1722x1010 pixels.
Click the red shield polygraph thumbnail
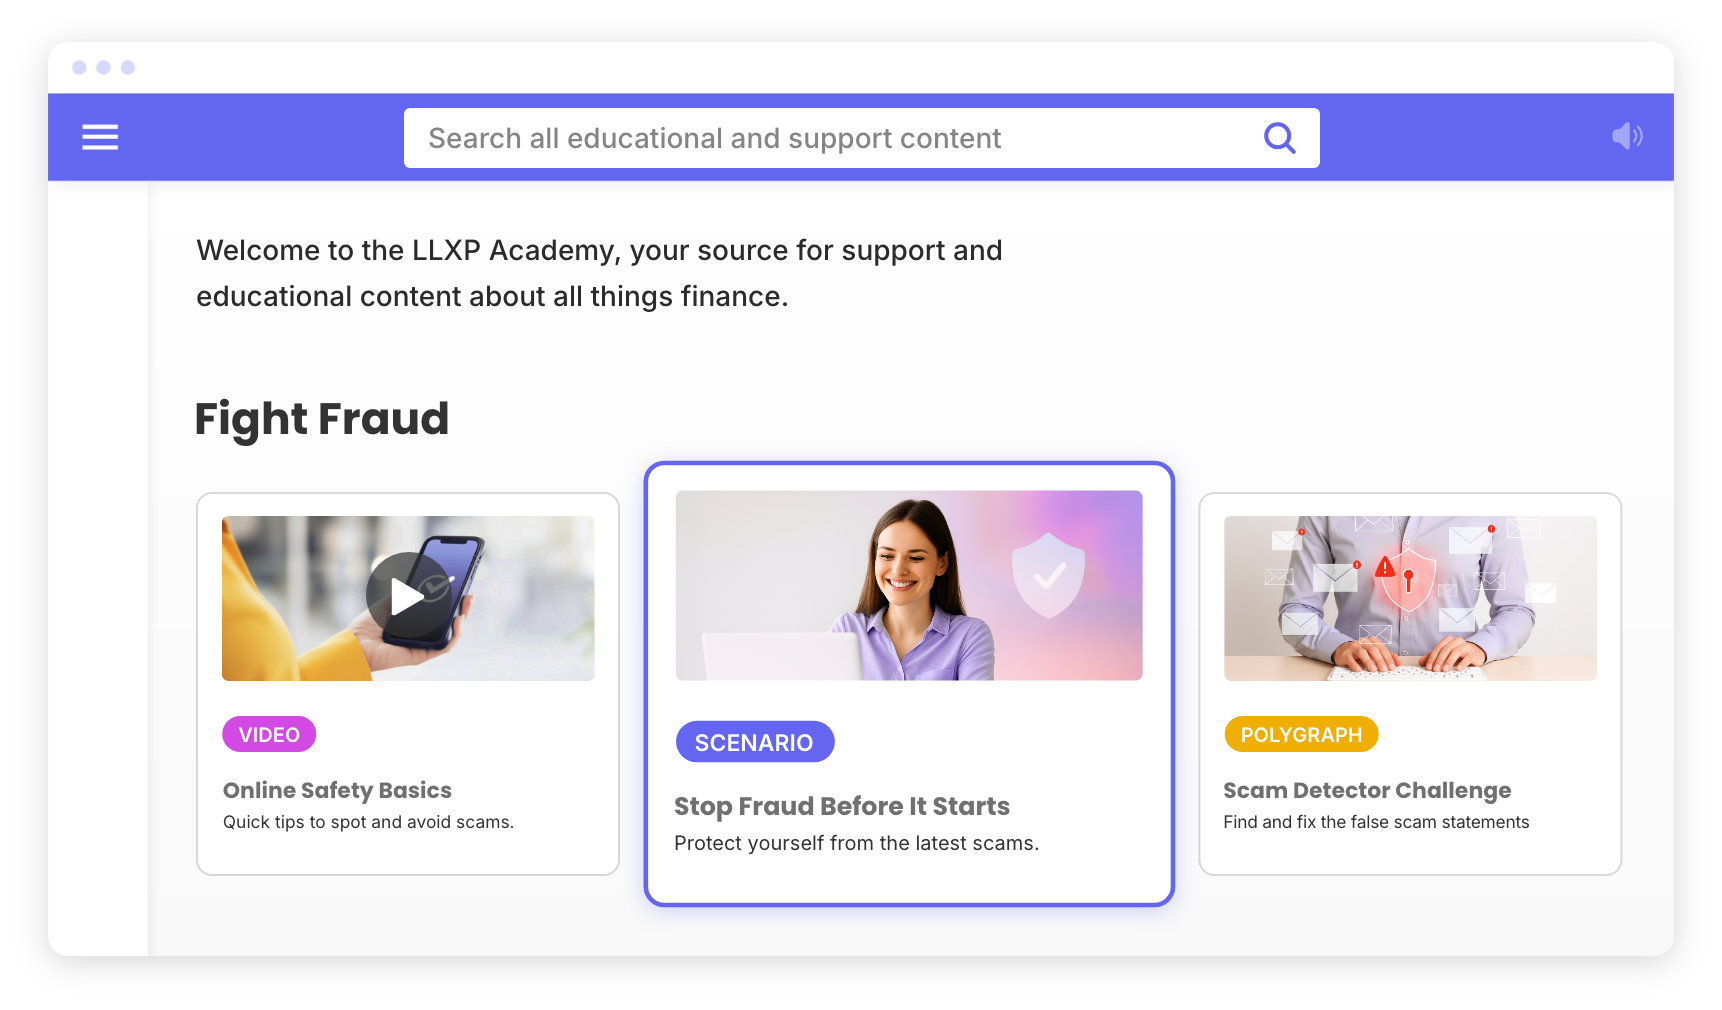[1410, 598]
